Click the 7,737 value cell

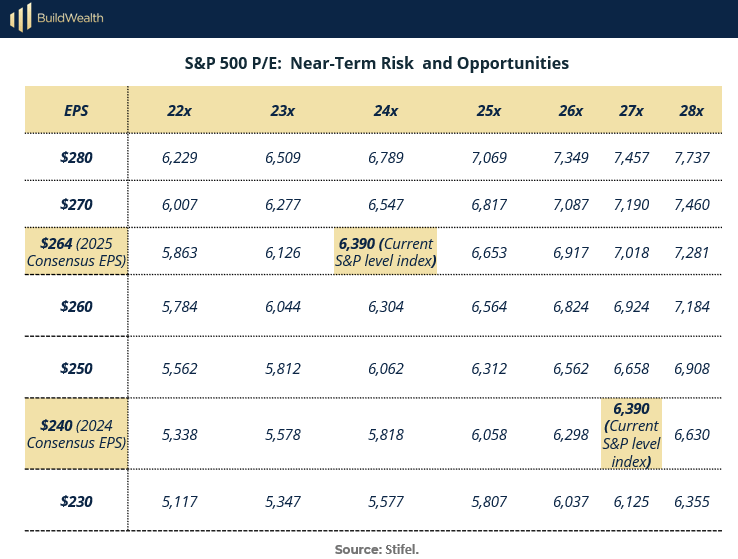pos(691,157)
